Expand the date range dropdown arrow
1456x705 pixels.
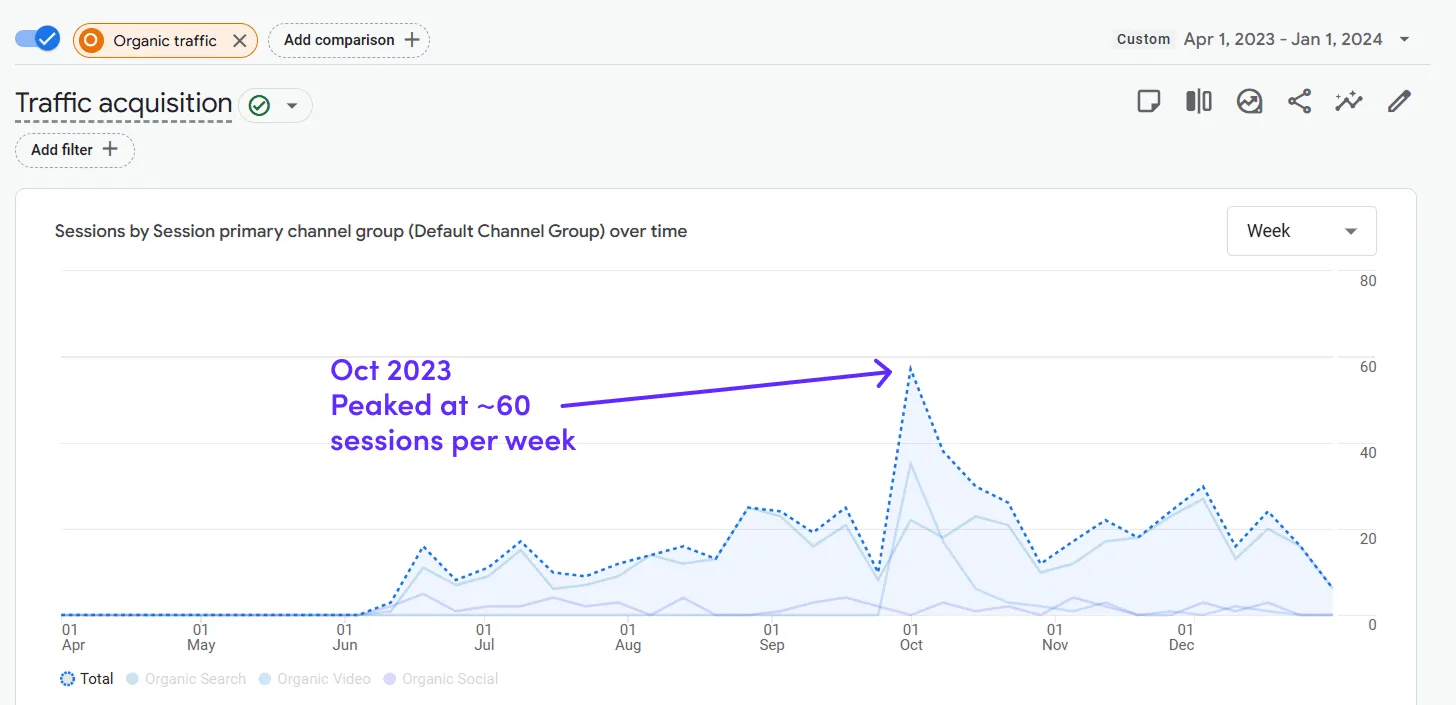(x=1405, y=40)
